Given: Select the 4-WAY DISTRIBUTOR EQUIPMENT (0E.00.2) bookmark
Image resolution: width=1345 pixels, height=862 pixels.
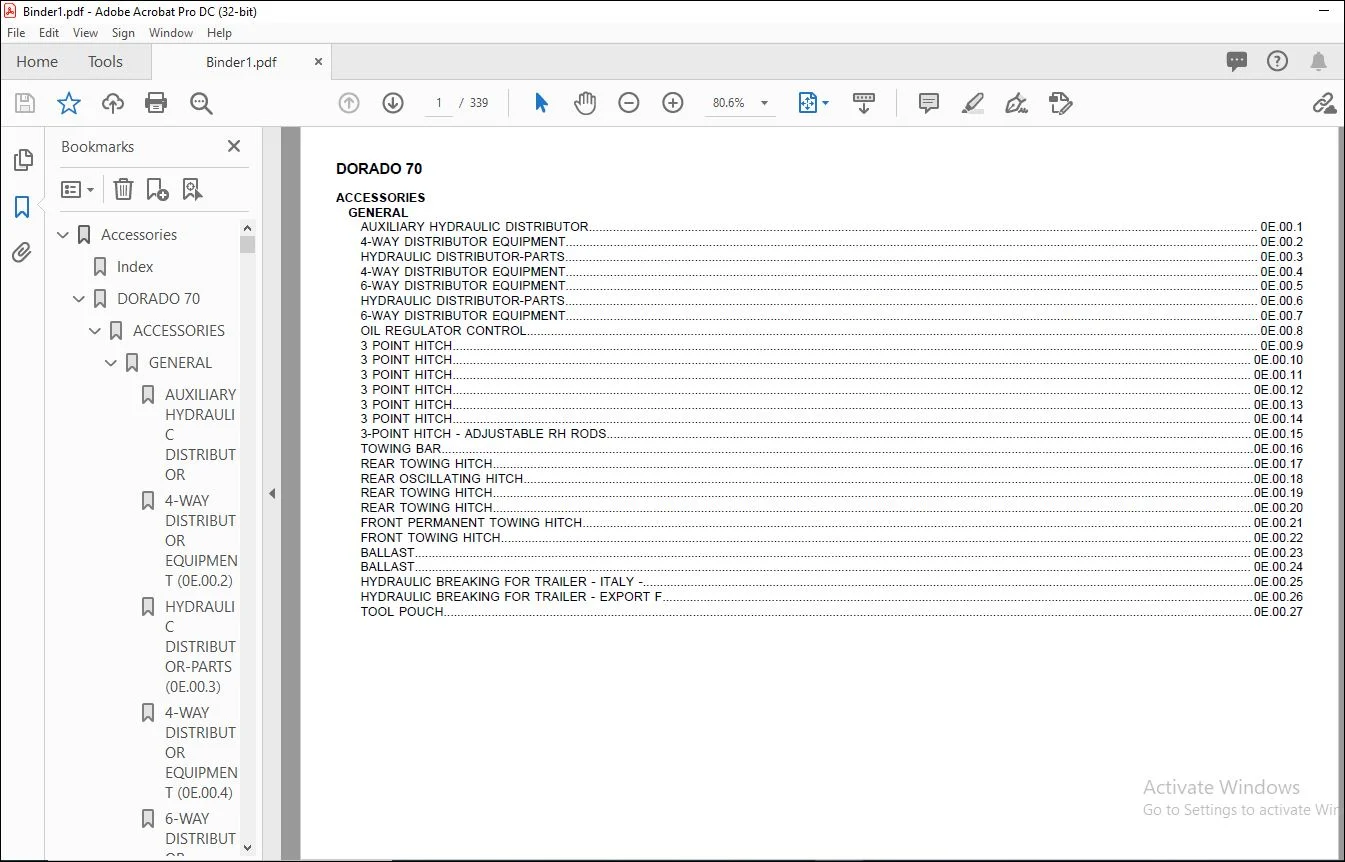Looking at the screenshot, I should pos(201,541).
